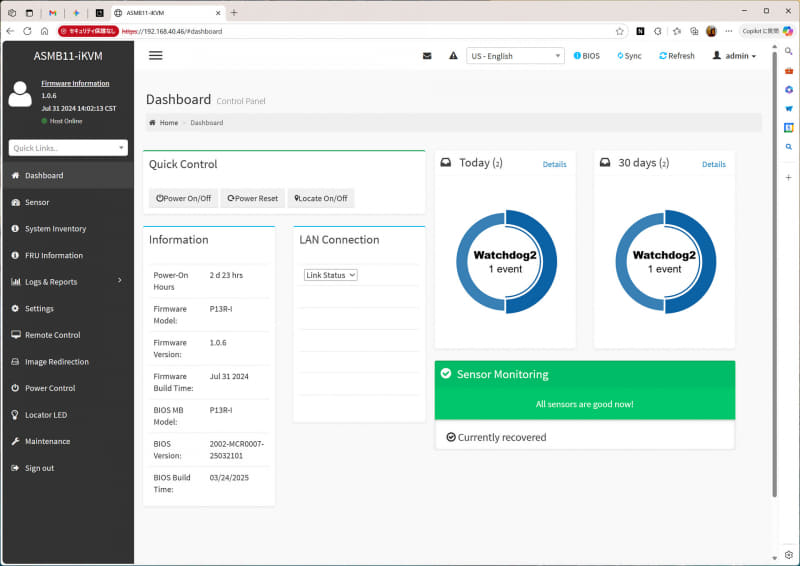
Task: Open the browser favorites icon in toolbar
Action: point(677,31)
